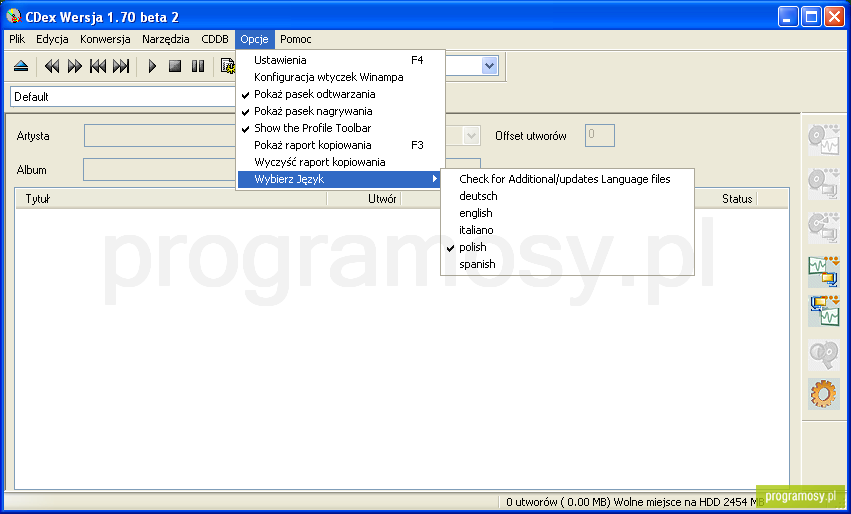851x514 pixels.
Task: Start playback with the Play icon
Action: point(152,66)
